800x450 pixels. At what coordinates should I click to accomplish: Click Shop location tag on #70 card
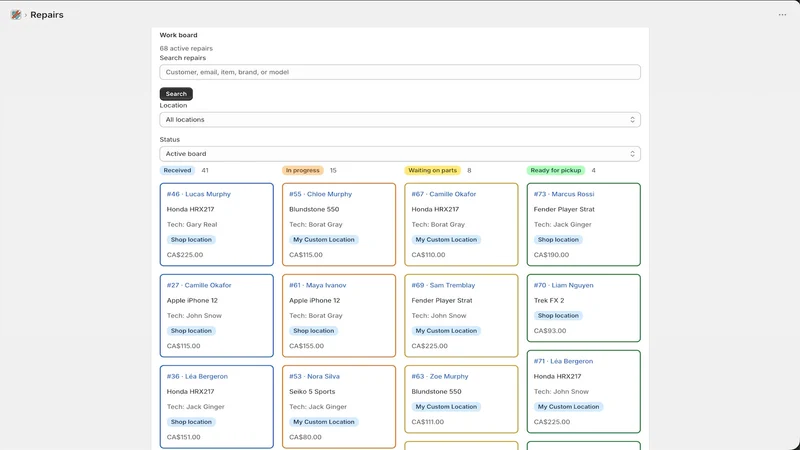(x=558, y=316)
